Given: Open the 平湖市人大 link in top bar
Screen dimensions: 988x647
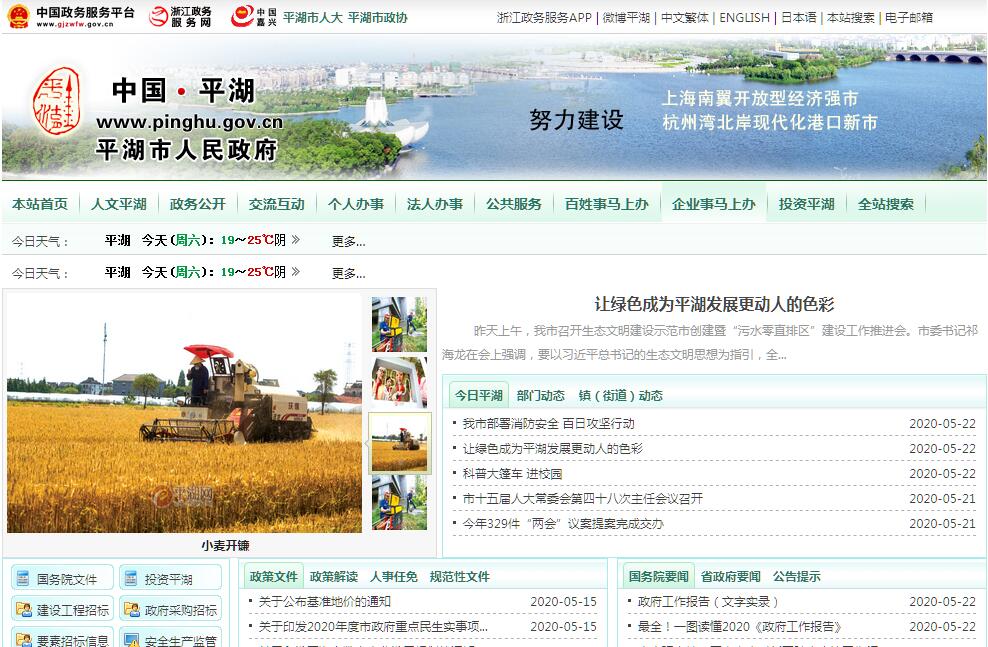Looking at the screenshot, I should click(x=312, y=18).
